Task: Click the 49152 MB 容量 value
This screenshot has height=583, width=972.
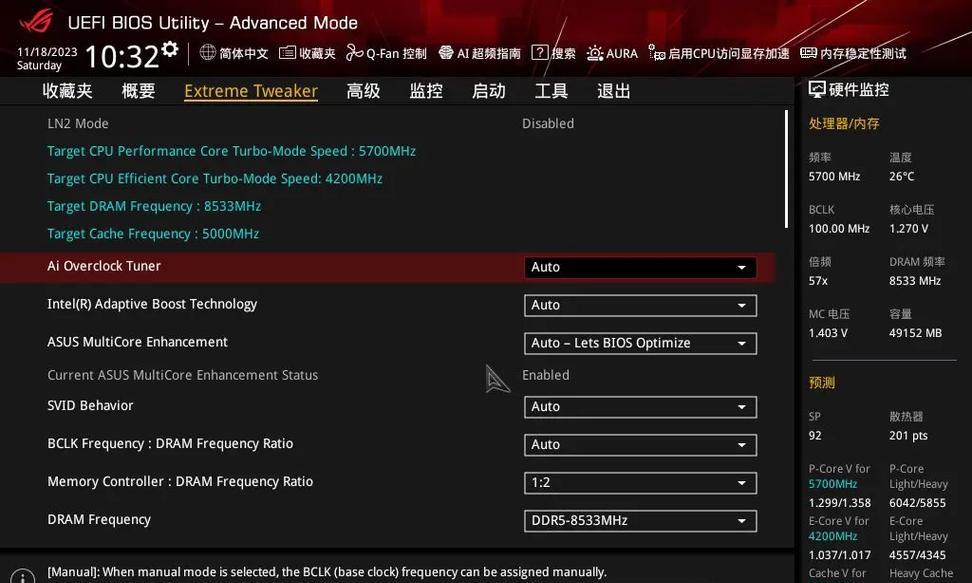Action: [916, 333]
